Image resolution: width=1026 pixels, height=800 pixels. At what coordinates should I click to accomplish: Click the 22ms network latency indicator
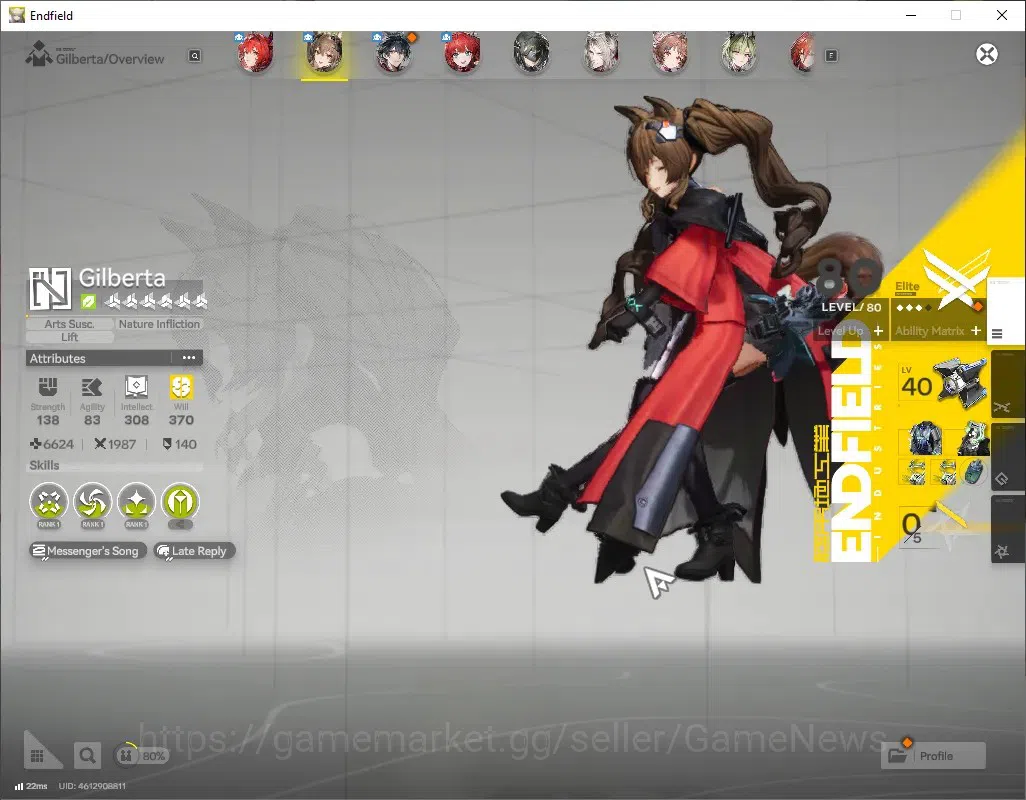click(31, 786)
